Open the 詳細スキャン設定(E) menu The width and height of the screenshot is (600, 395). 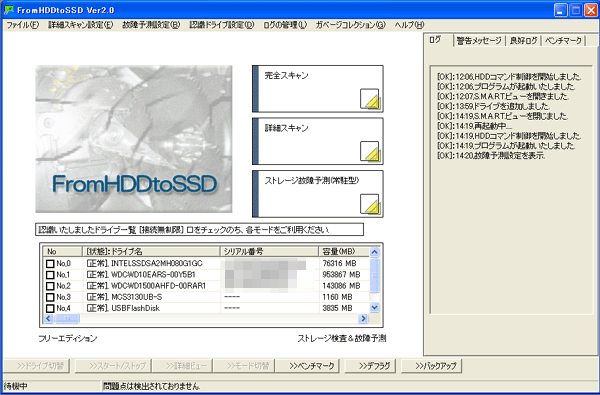coord(80,25)
